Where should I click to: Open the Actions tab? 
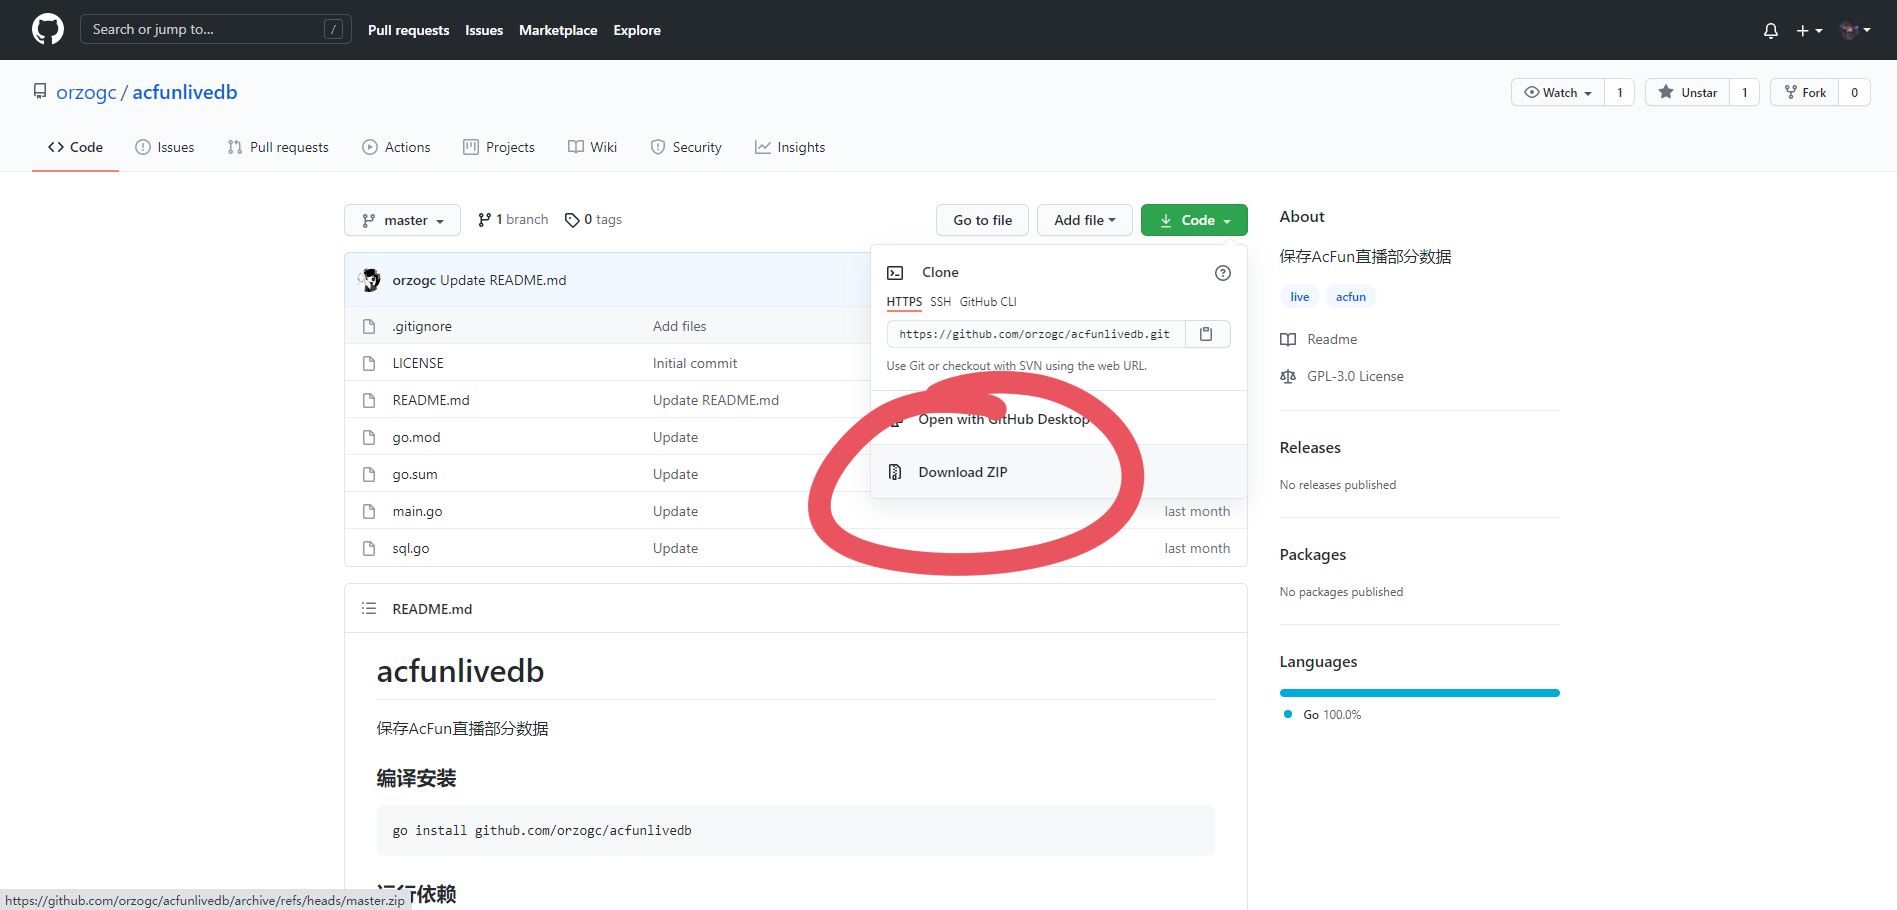coord(396,147)
